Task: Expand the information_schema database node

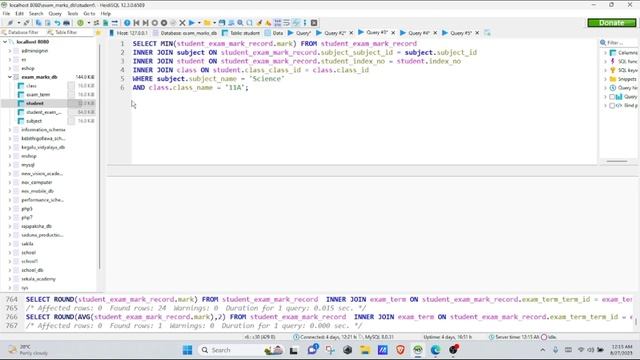Action: 10,129
